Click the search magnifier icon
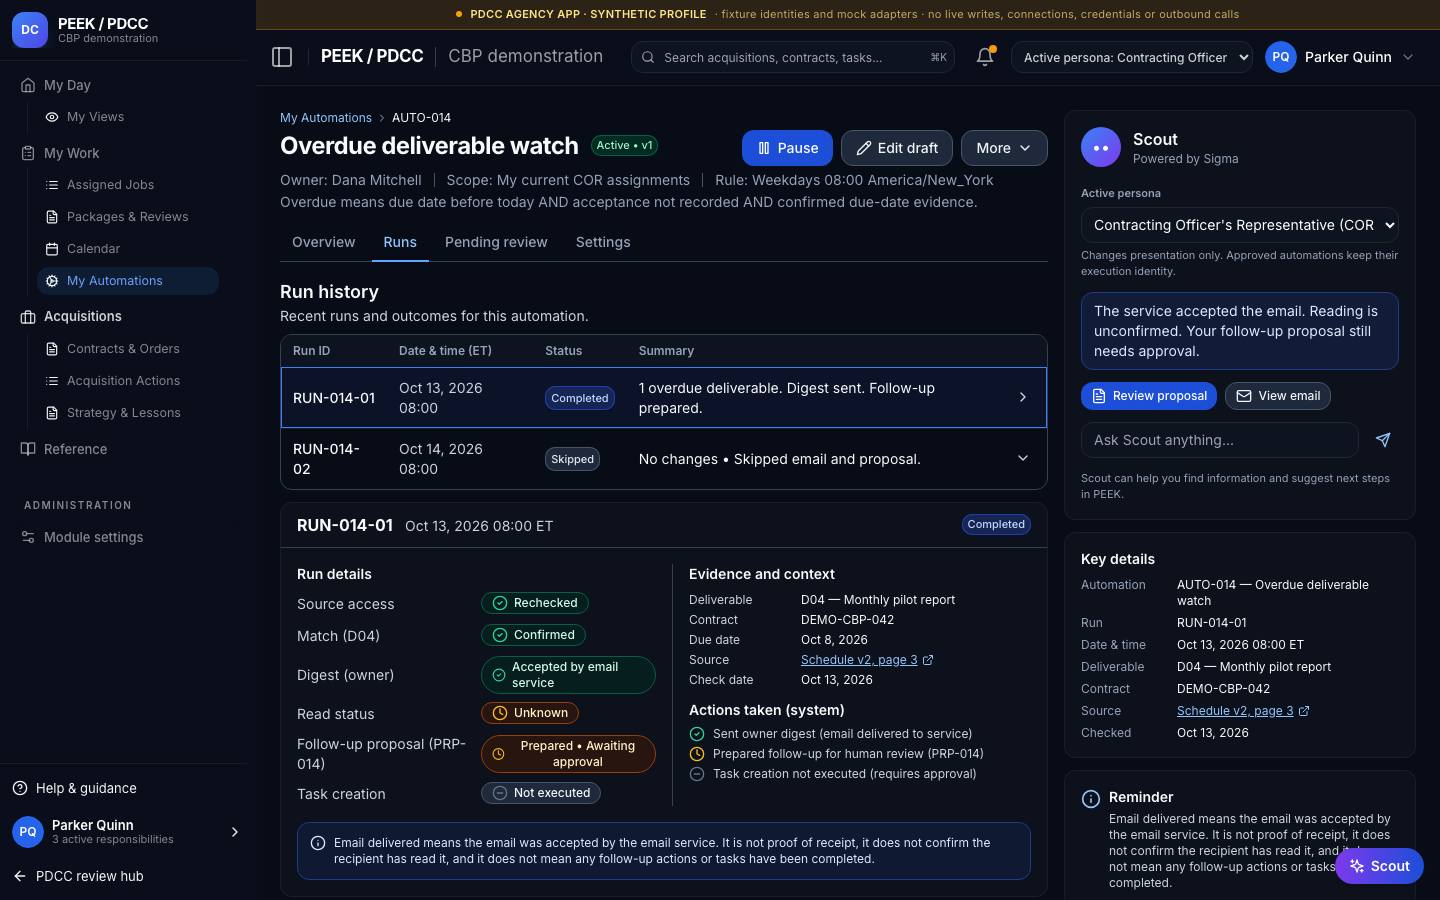 point(648,58)
